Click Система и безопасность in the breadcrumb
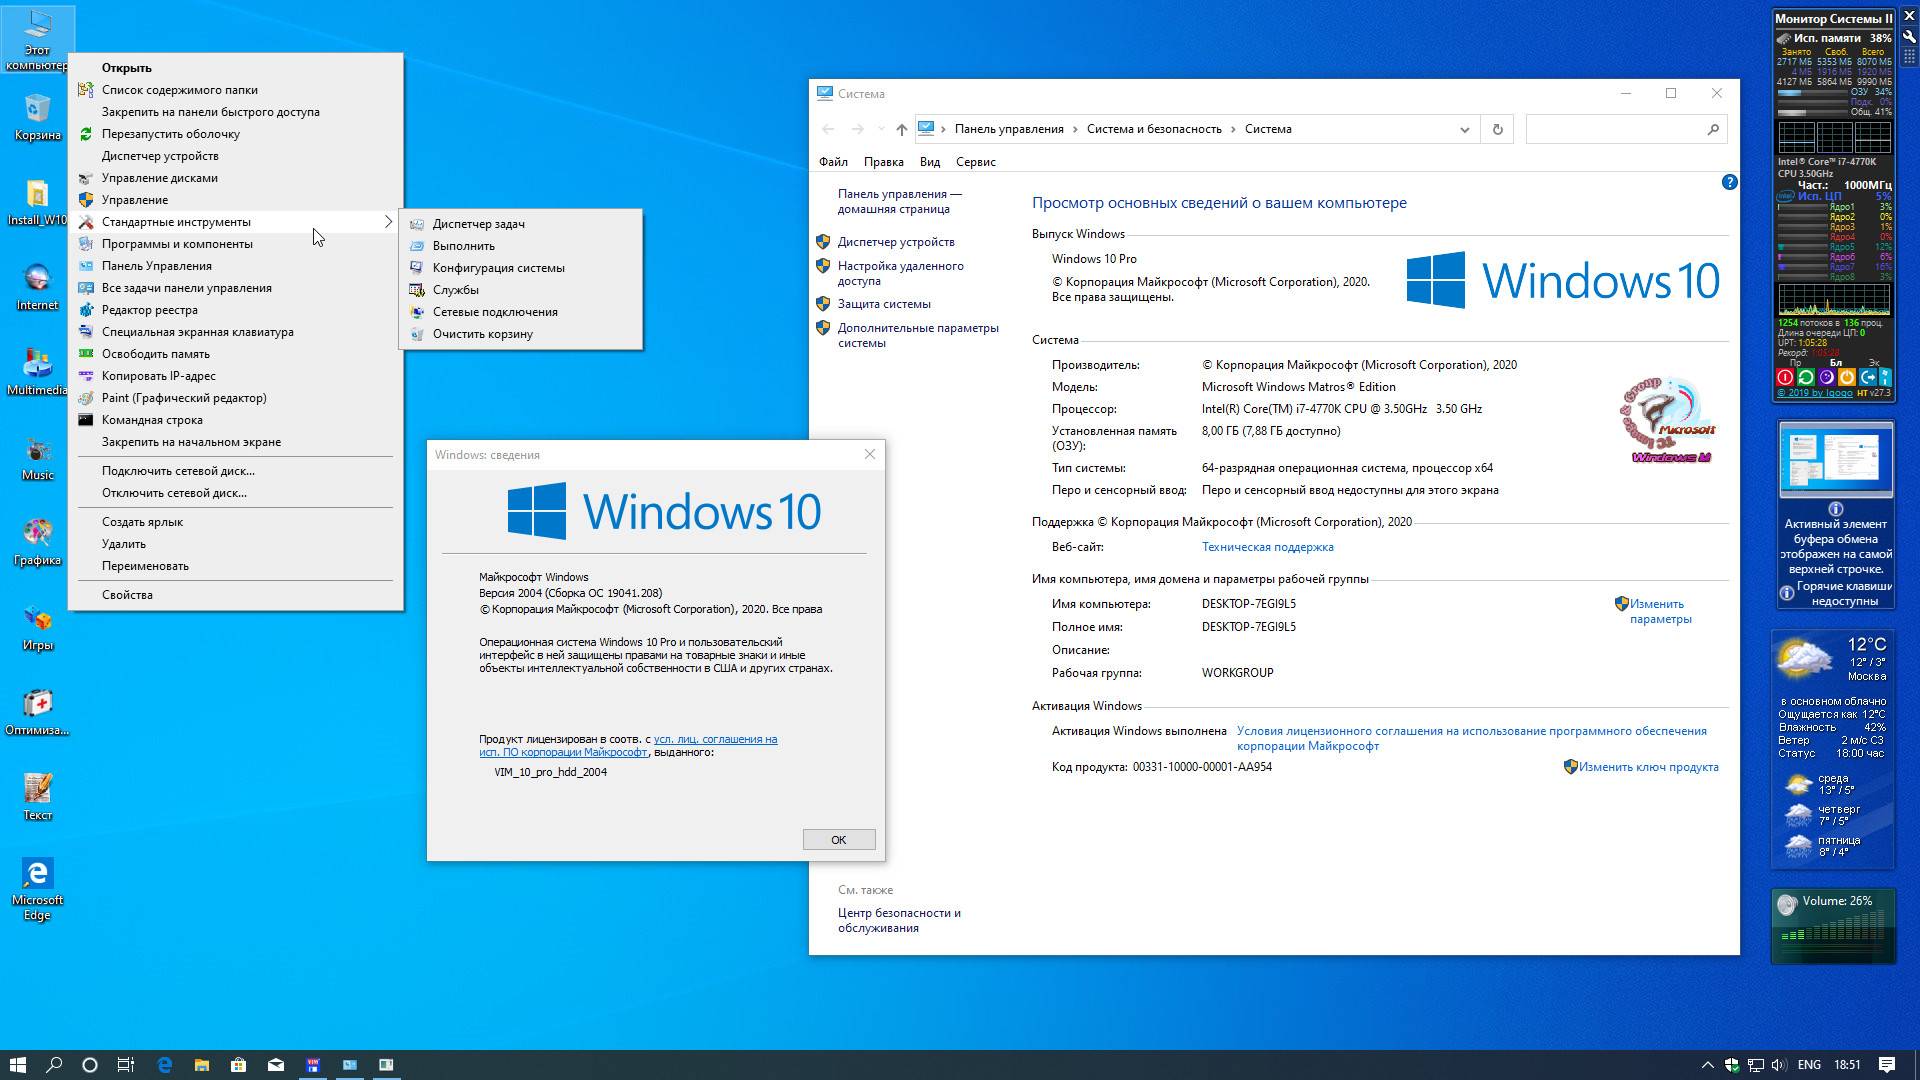This screenshot has width=1920, height=1080. [1154, 129]
